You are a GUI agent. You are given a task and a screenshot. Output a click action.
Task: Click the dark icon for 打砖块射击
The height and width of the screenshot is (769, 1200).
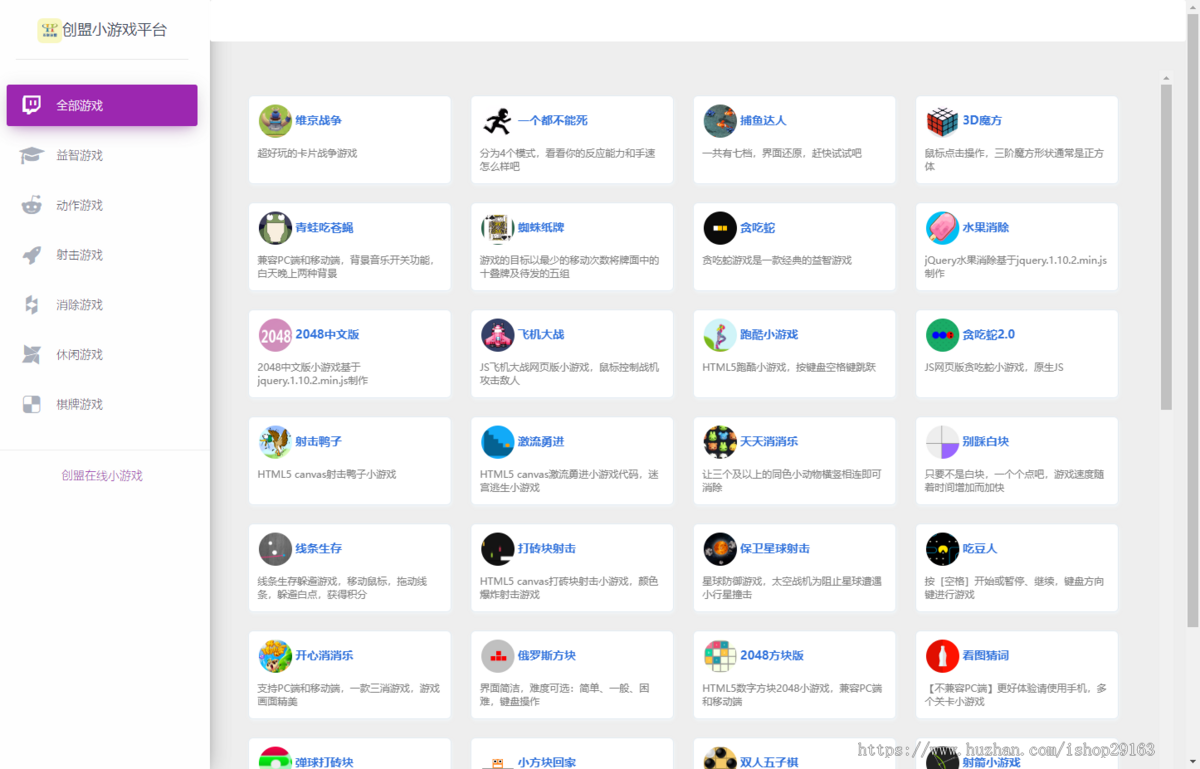[x=497, y=549]
